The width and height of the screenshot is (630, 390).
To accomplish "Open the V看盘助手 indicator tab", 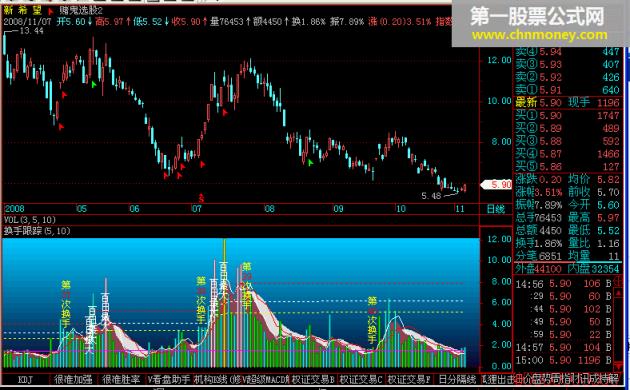I will [169, 379].
